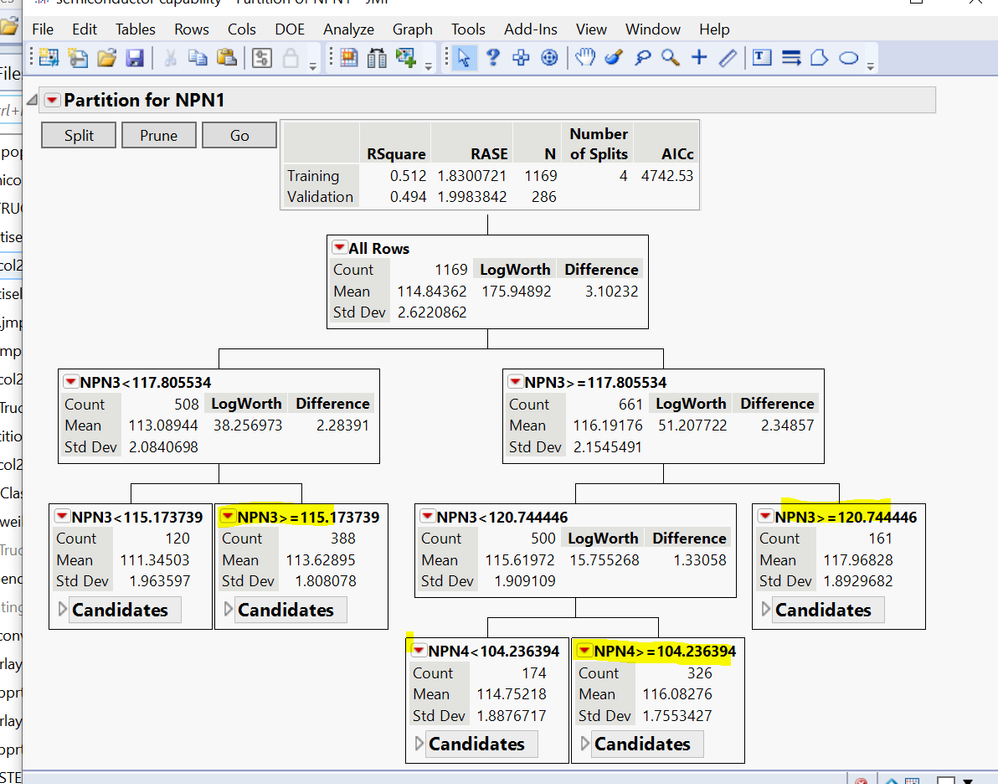Select the Text Annotate tool

point(762,58)
